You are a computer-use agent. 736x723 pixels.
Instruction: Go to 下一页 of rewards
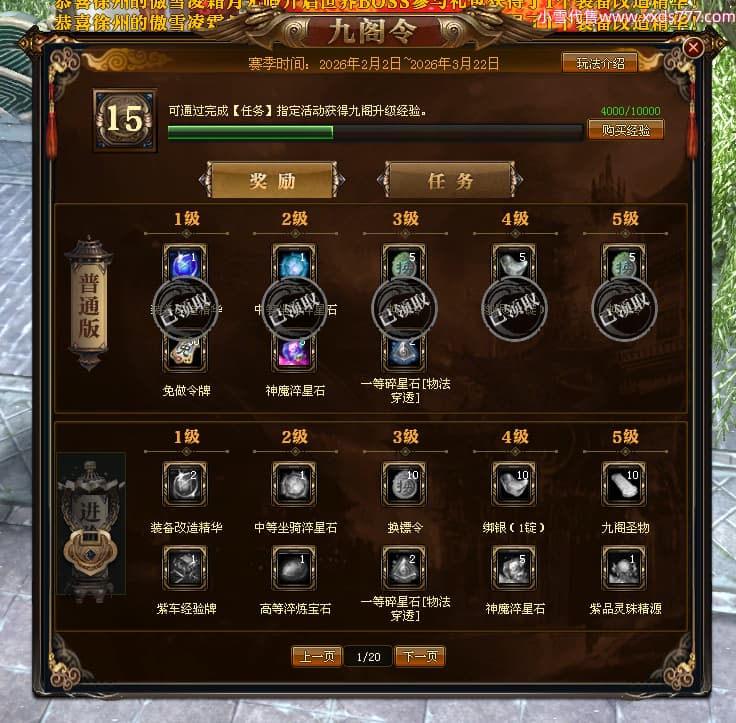(420, 656)
